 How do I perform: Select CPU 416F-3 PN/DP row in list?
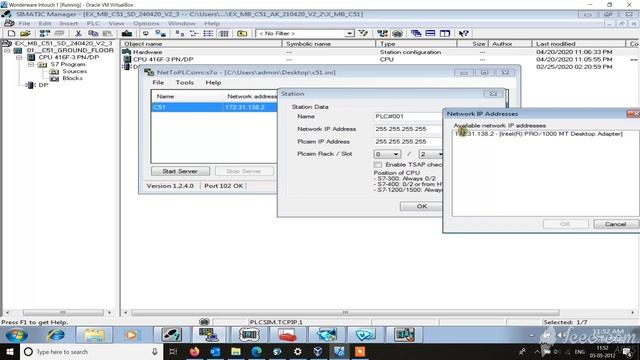click(163, 60)
